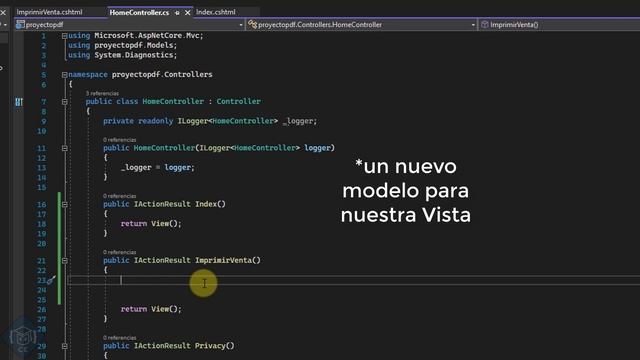
Task: Click the 'Privacy' method name on line 29
Action: pyautogui.click(x=210, y=346)
